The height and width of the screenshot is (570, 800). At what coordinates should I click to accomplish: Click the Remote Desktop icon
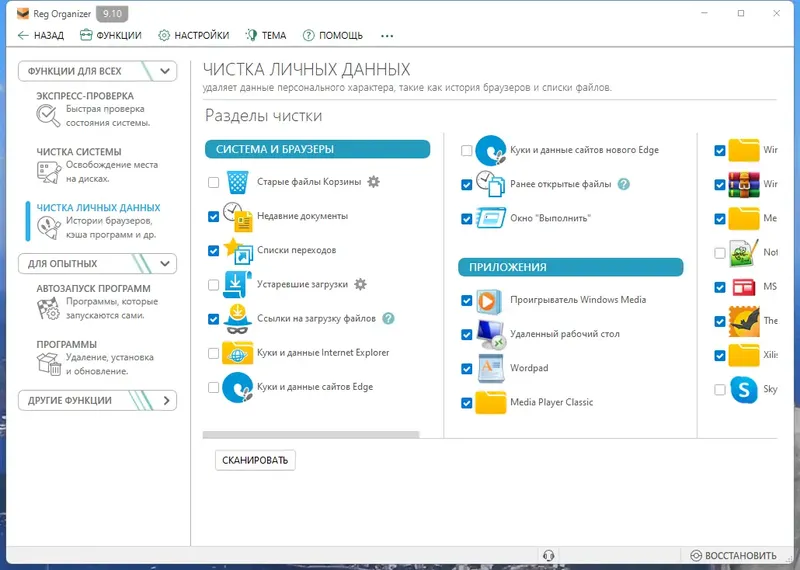491,334
